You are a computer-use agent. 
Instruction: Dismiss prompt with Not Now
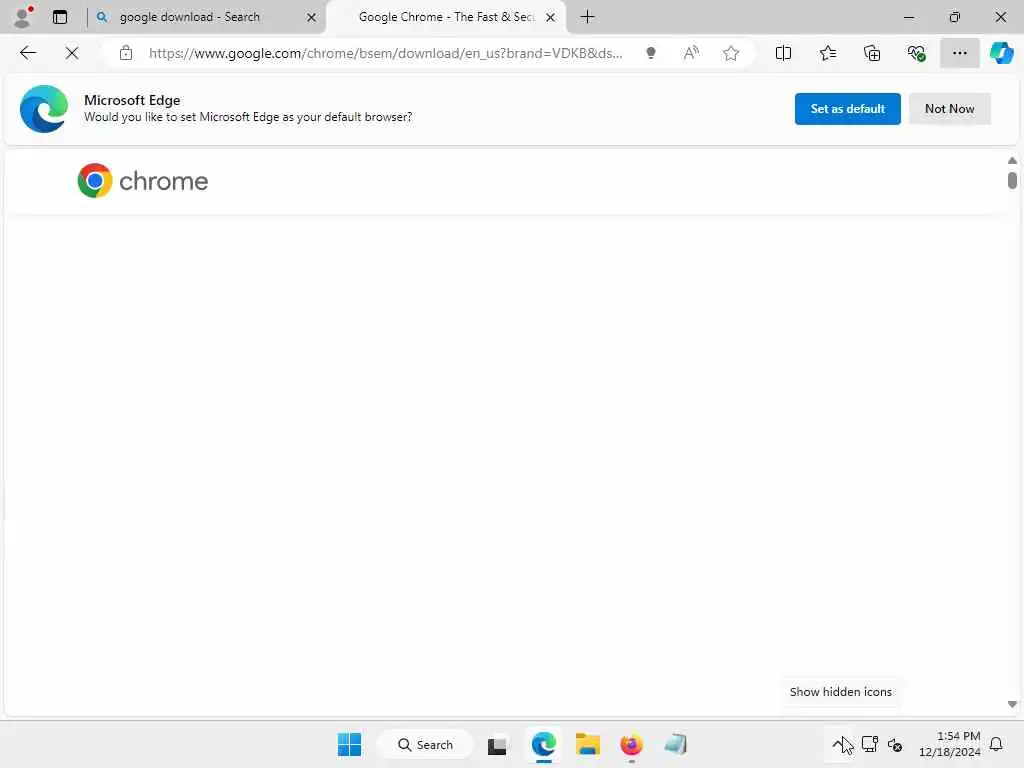coord(949,109)
